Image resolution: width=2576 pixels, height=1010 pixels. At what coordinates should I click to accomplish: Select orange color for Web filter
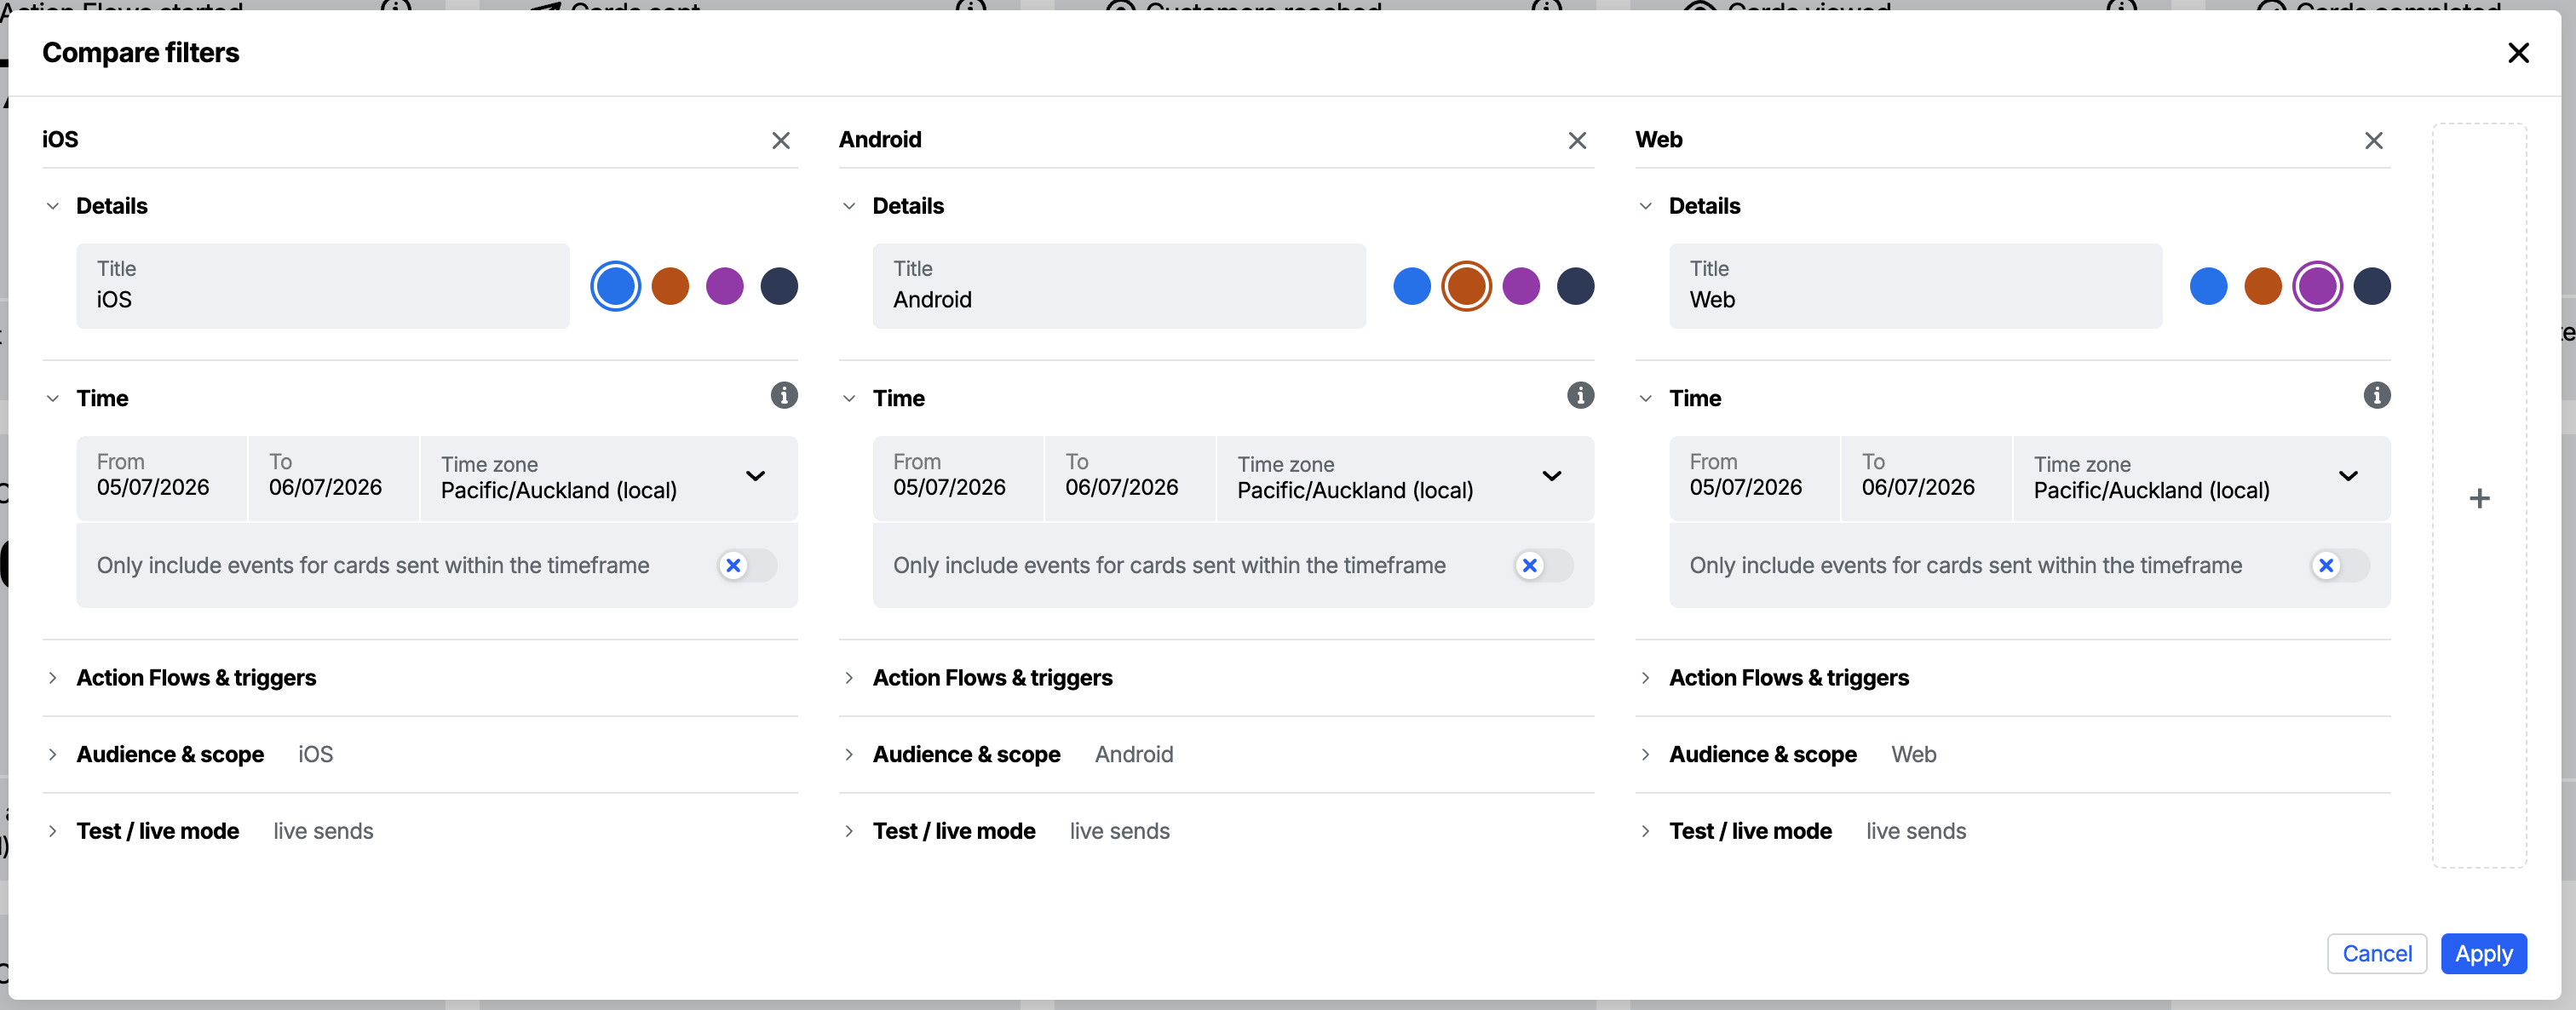[2263, 286]
